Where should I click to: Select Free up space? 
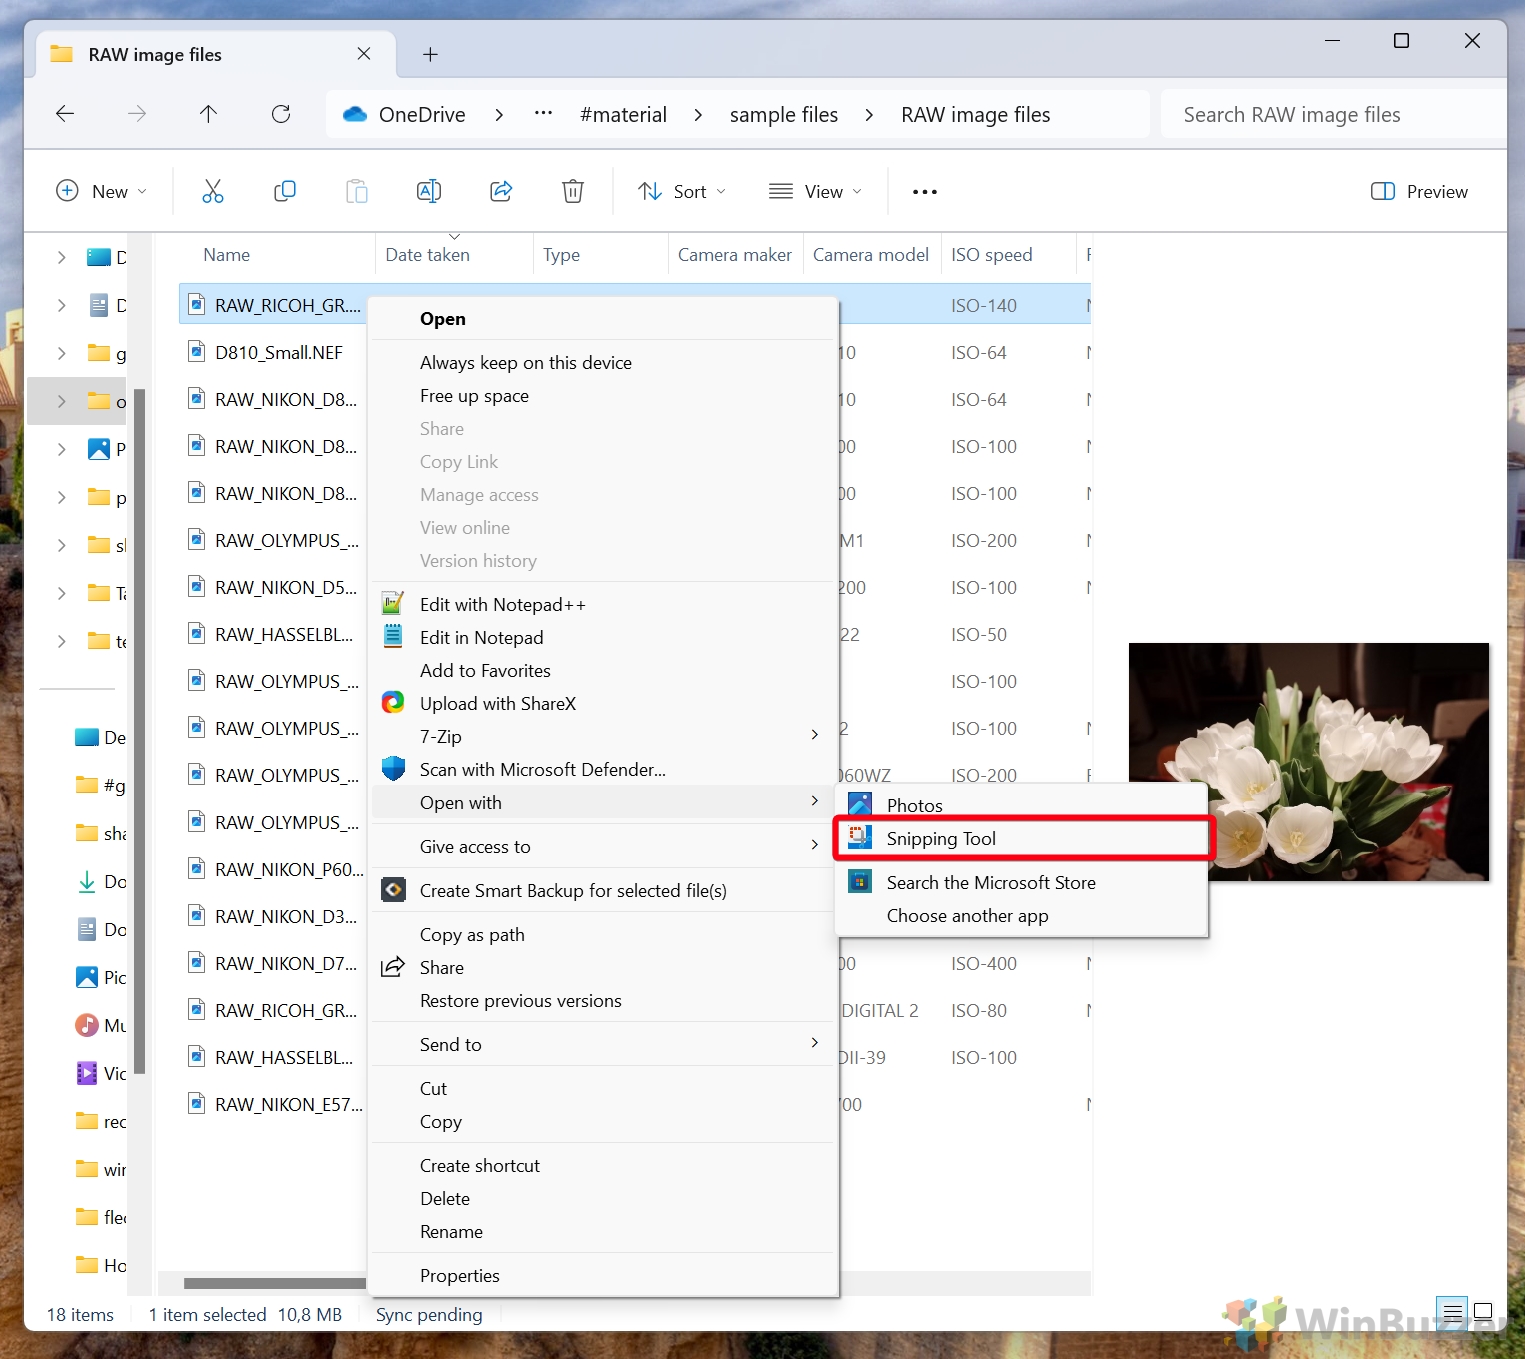tap(604, 395)
